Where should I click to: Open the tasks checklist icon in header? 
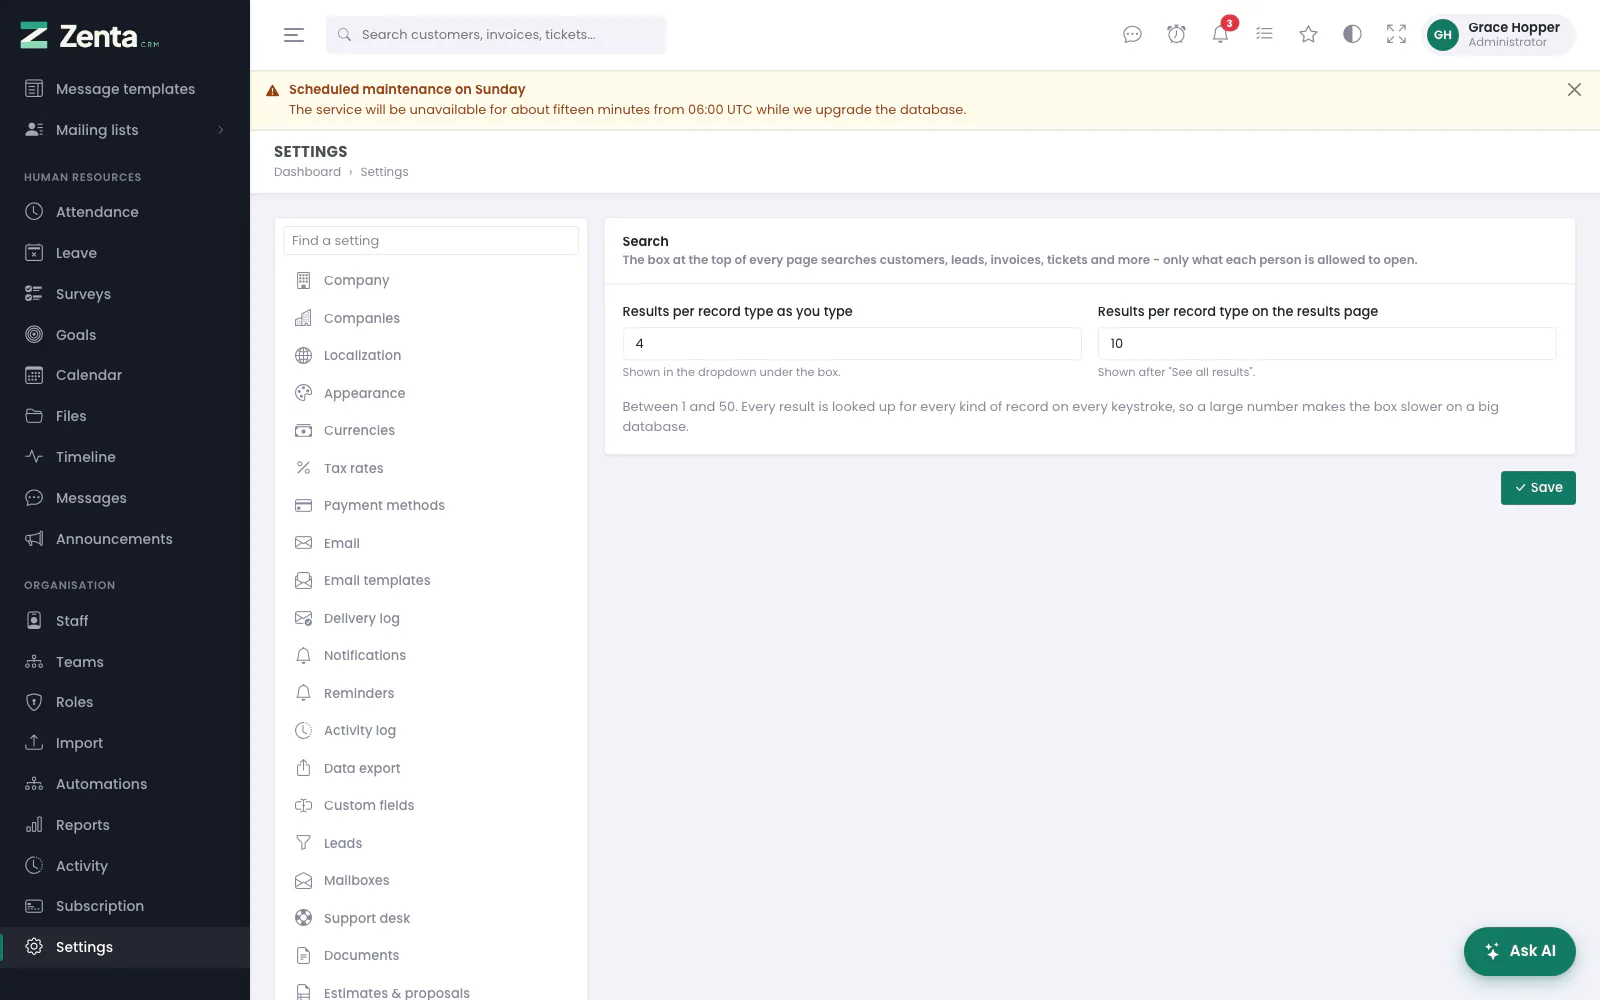click(x=1264, y=35)
